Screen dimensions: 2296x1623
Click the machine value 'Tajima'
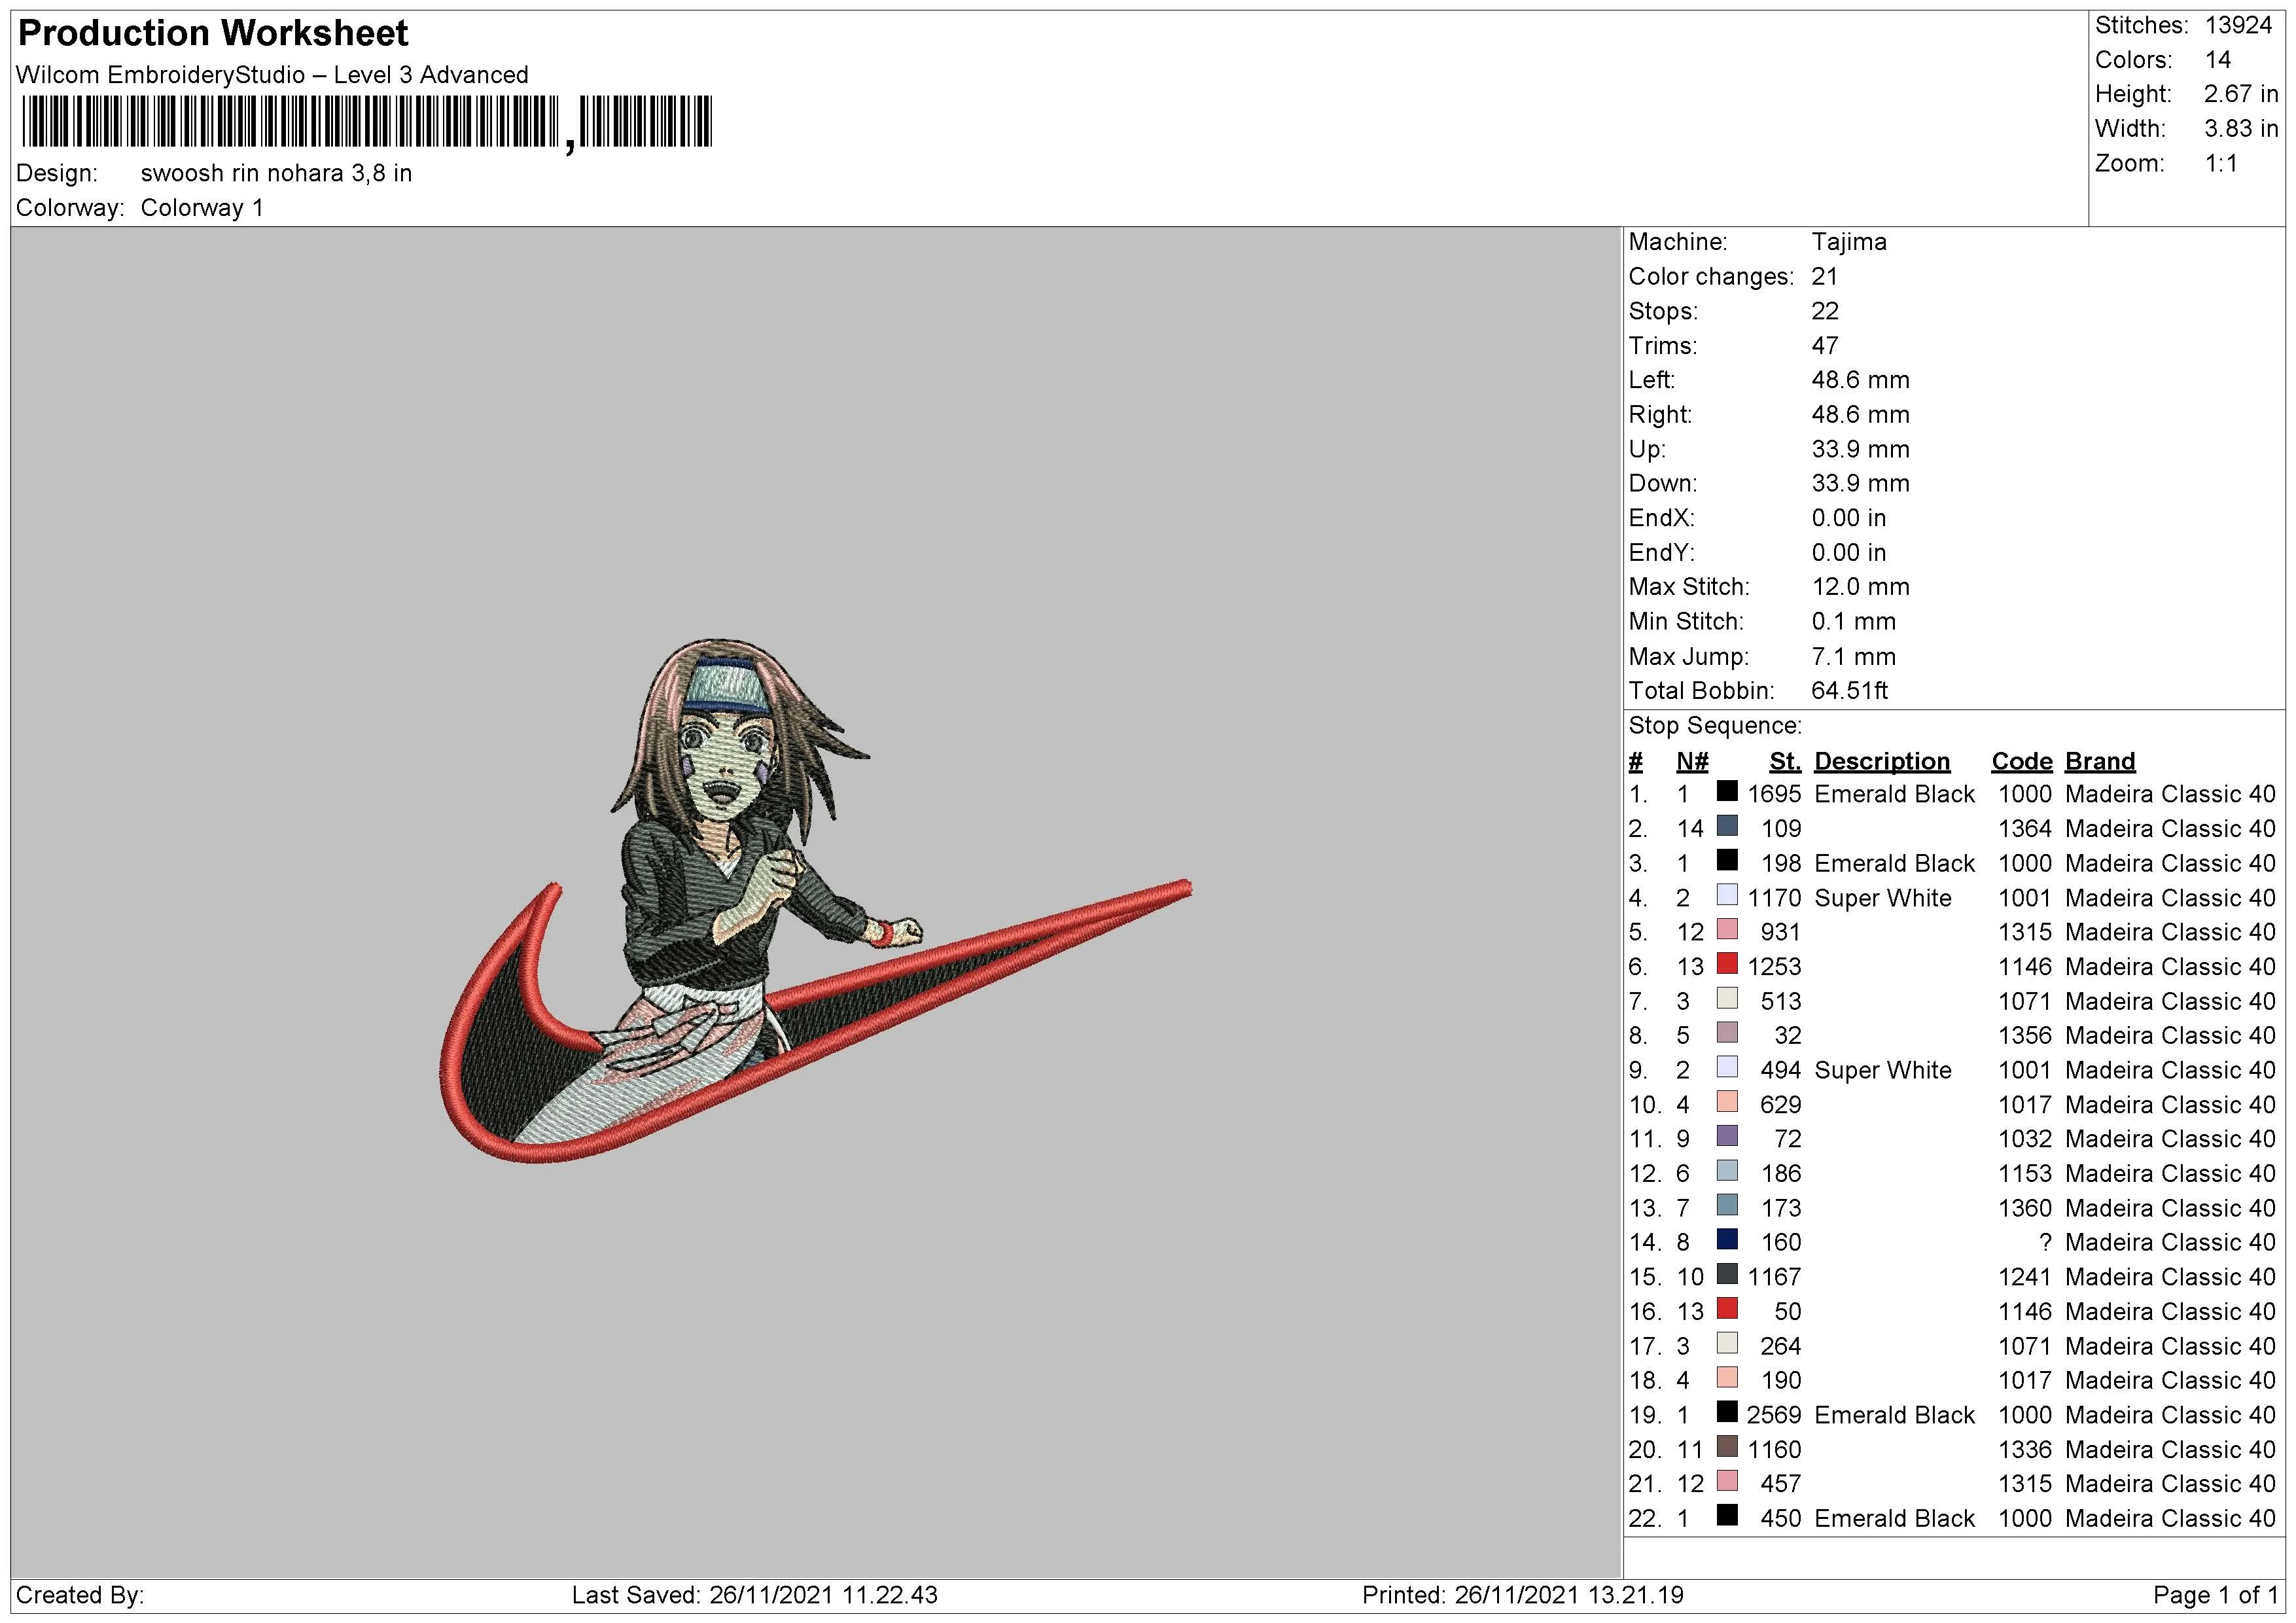click(x=1849, y=242)
